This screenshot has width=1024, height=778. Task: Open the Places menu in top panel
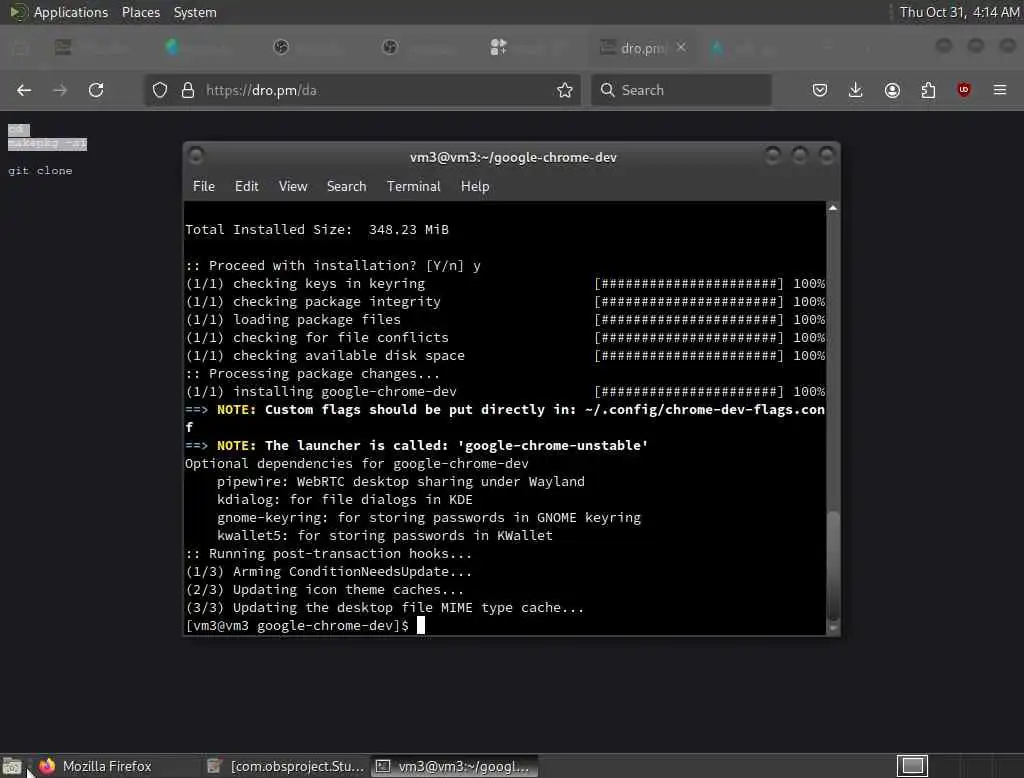(x=140, y=12)
